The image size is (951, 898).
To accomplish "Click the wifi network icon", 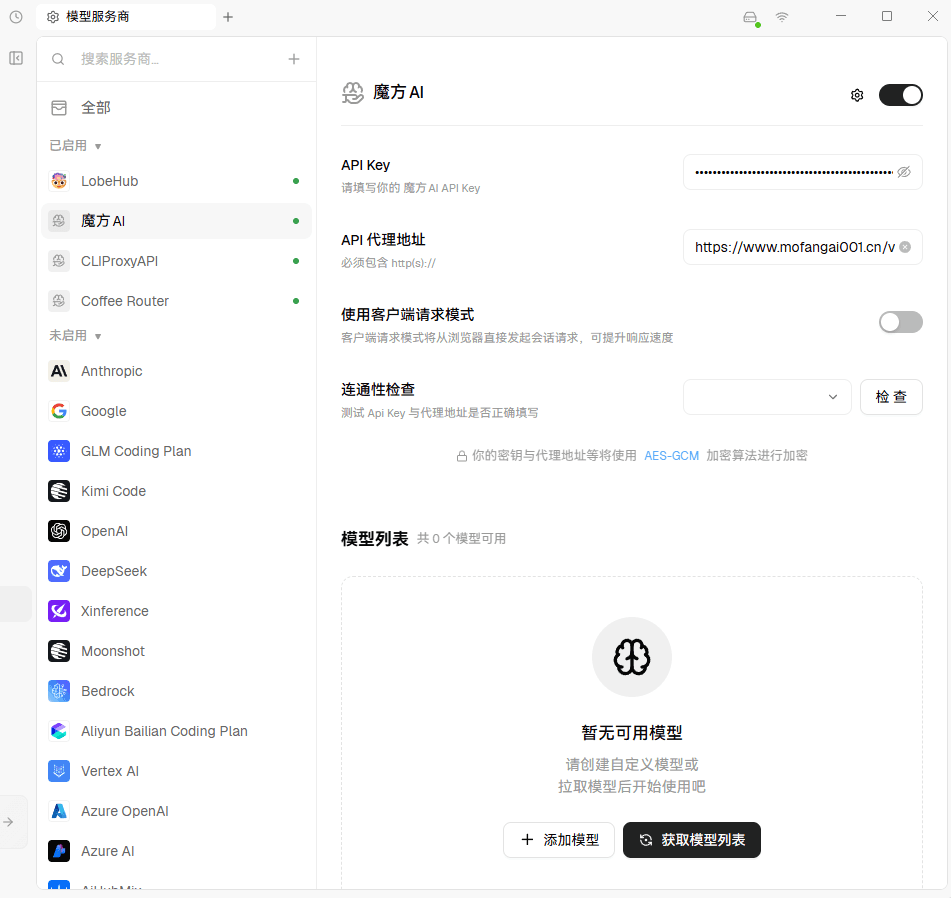I will point(782,17).
